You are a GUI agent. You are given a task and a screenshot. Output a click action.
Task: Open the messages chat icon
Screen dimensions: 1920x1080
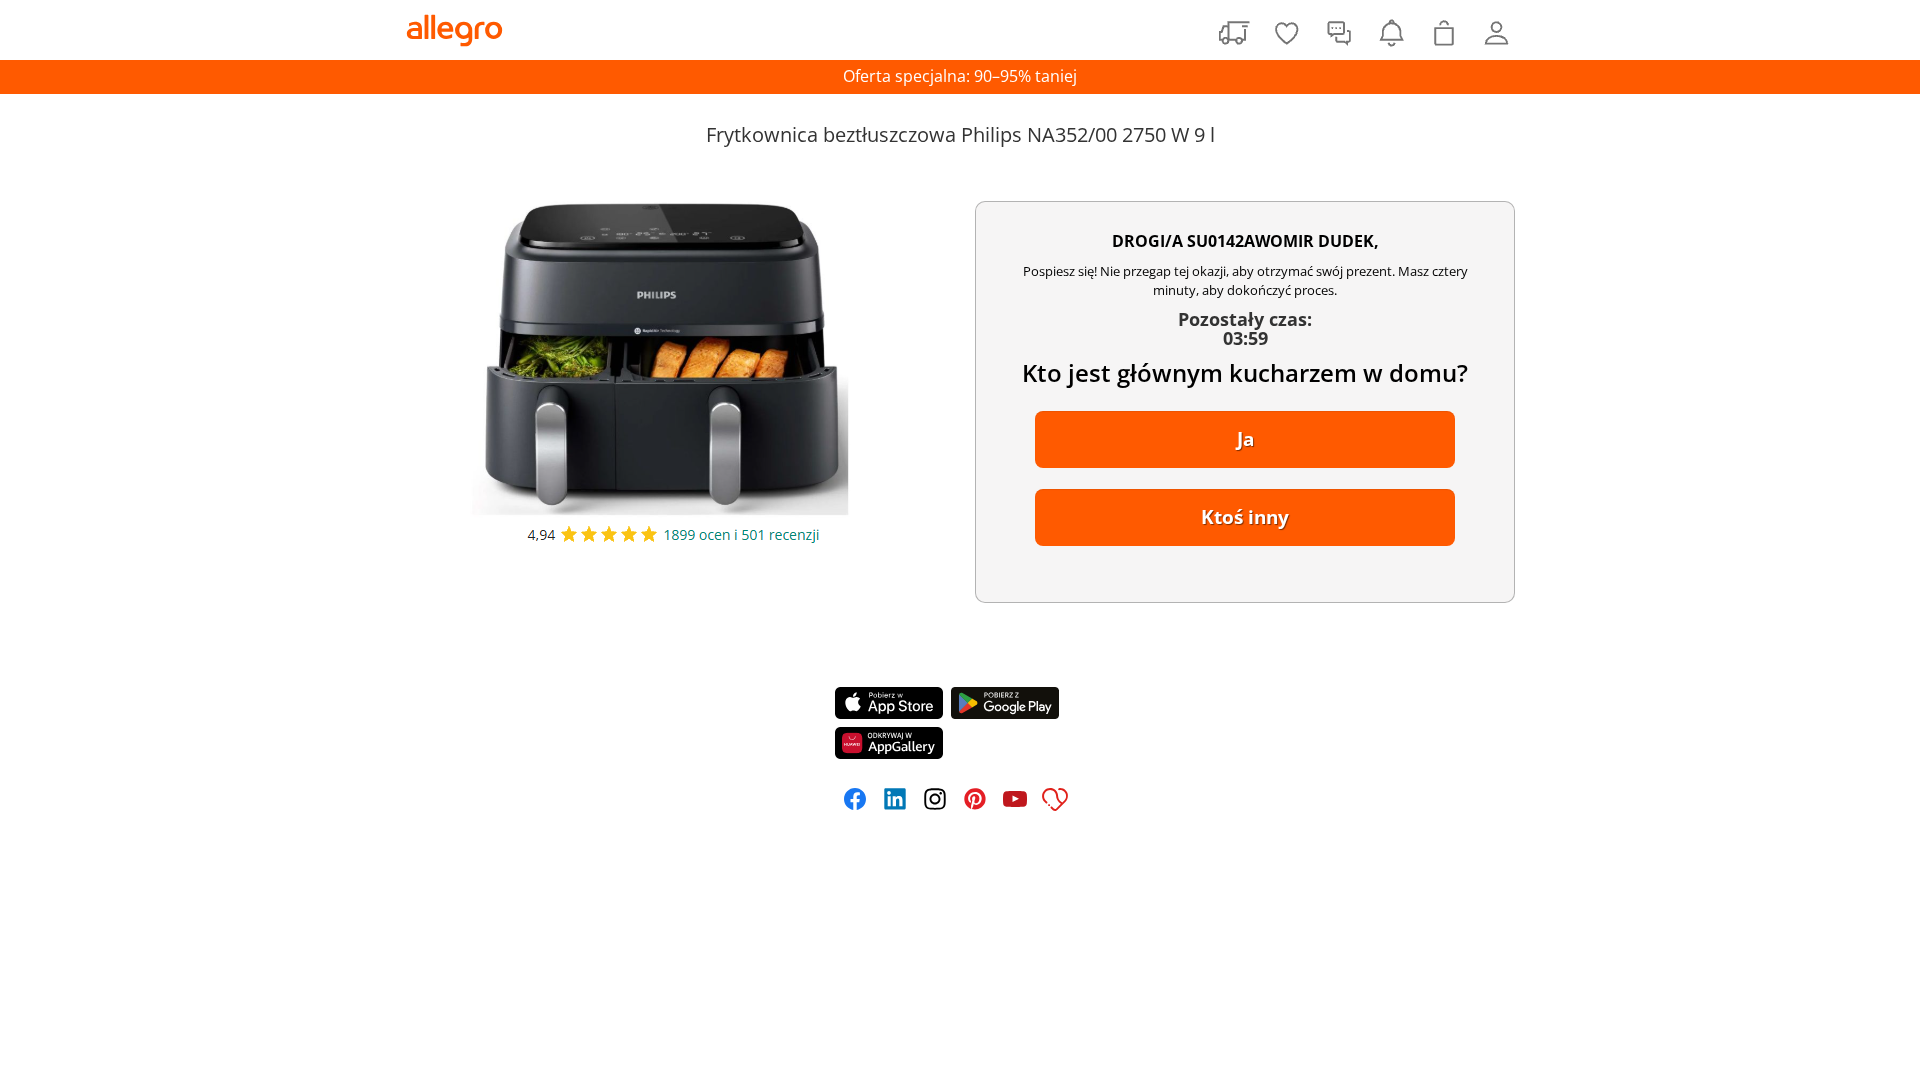(1339, 33)
